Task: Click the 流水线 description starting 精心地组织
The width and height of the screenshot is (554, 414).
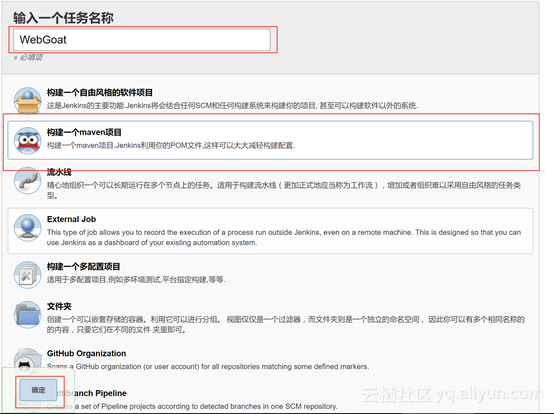Action: [x=283, y=190]
